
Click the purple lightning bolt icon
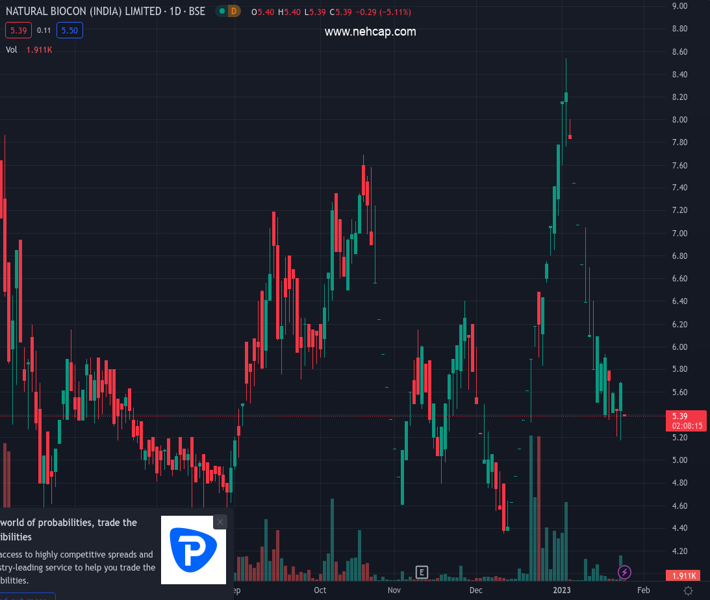(x=625, y=572)
